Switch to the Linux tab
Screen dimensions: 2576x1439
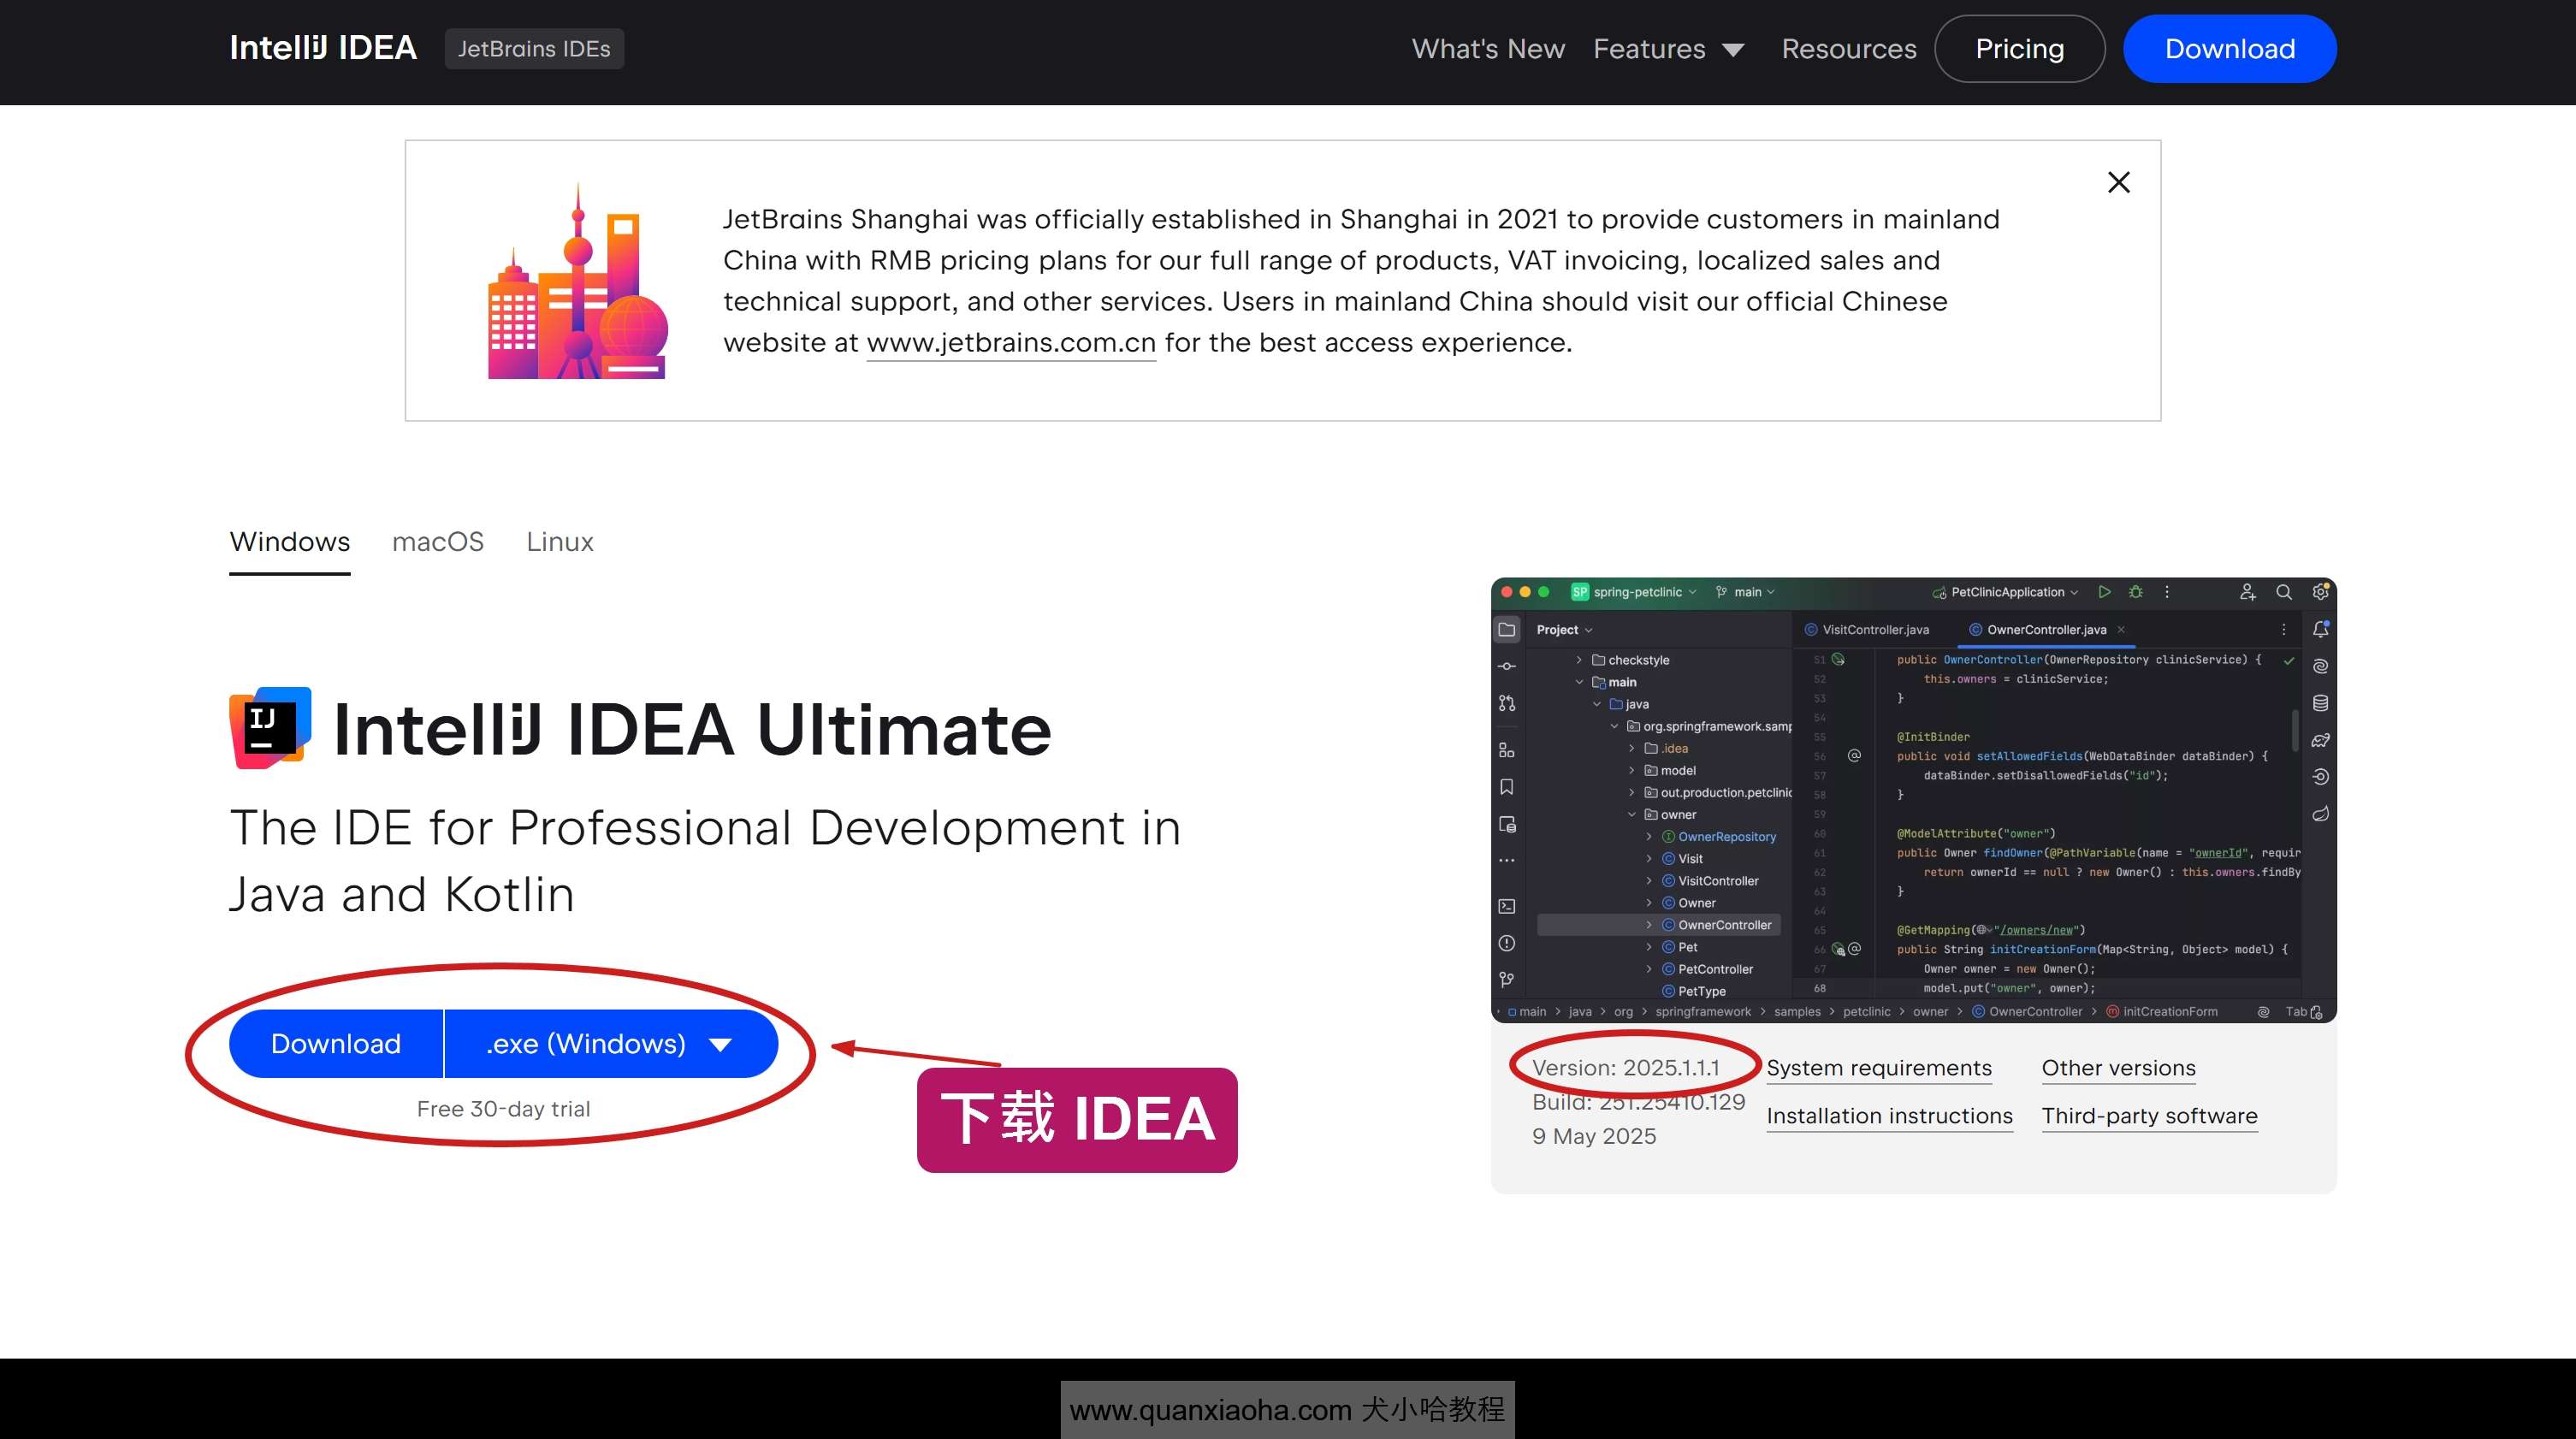(560, 542)
